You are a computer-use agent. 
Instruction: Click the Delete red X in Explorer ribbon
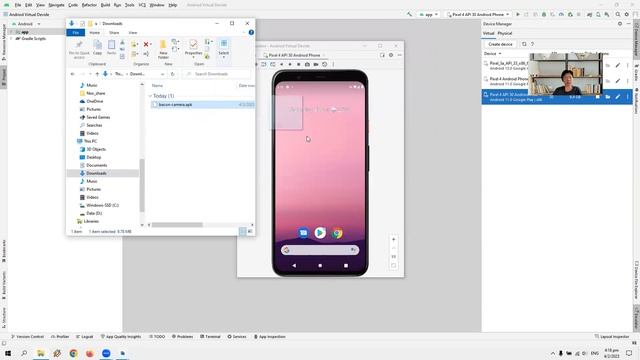click(x=146, y=44)
